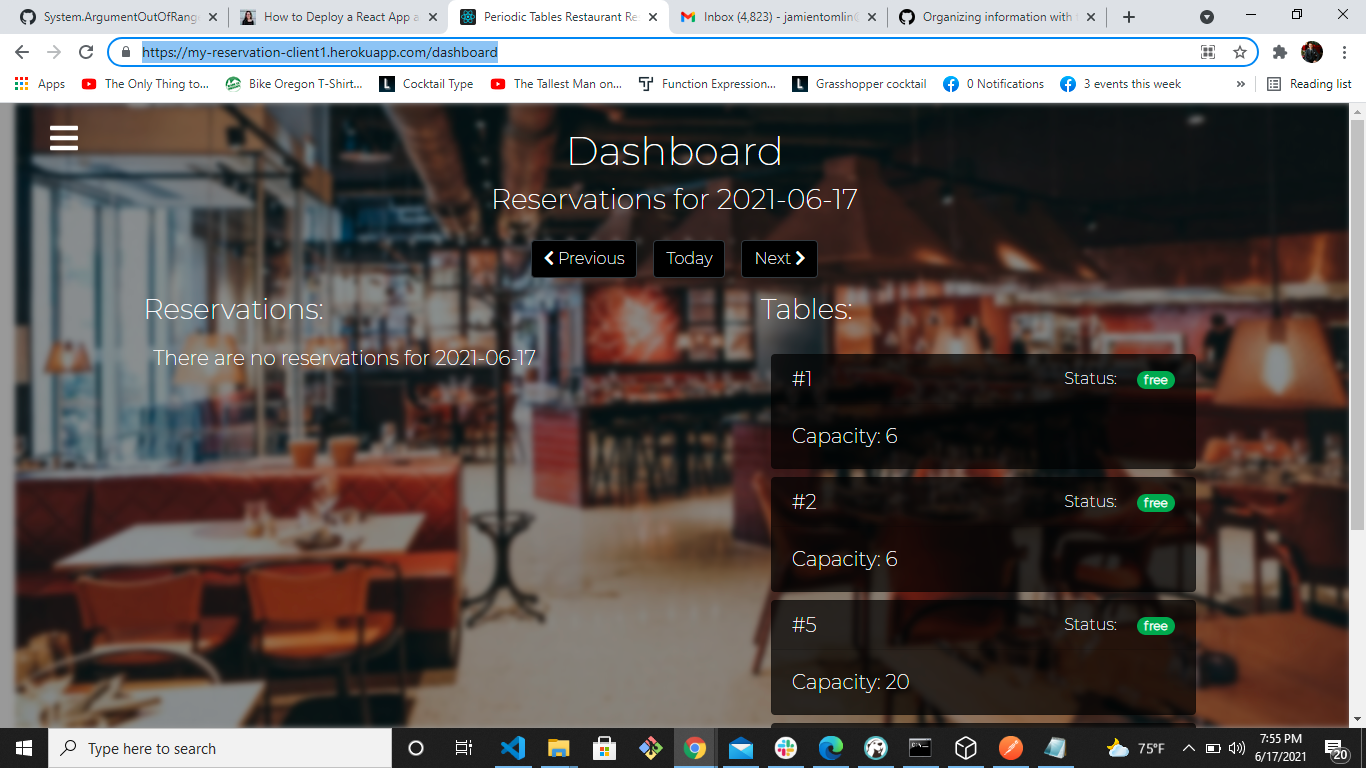Open the Function Expression bookmark
Image resolution: width=1366 pixels, height=768 pixels.
(707, 84)
